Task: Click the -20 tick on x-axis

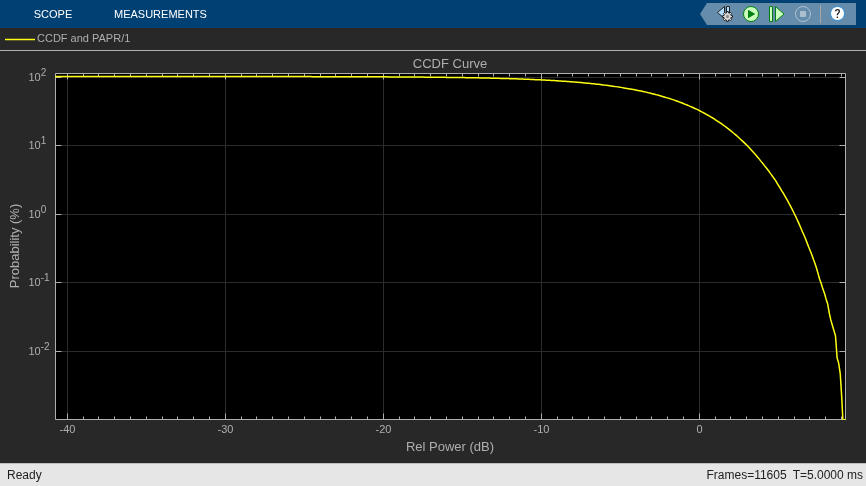Action: pos(383,430)
